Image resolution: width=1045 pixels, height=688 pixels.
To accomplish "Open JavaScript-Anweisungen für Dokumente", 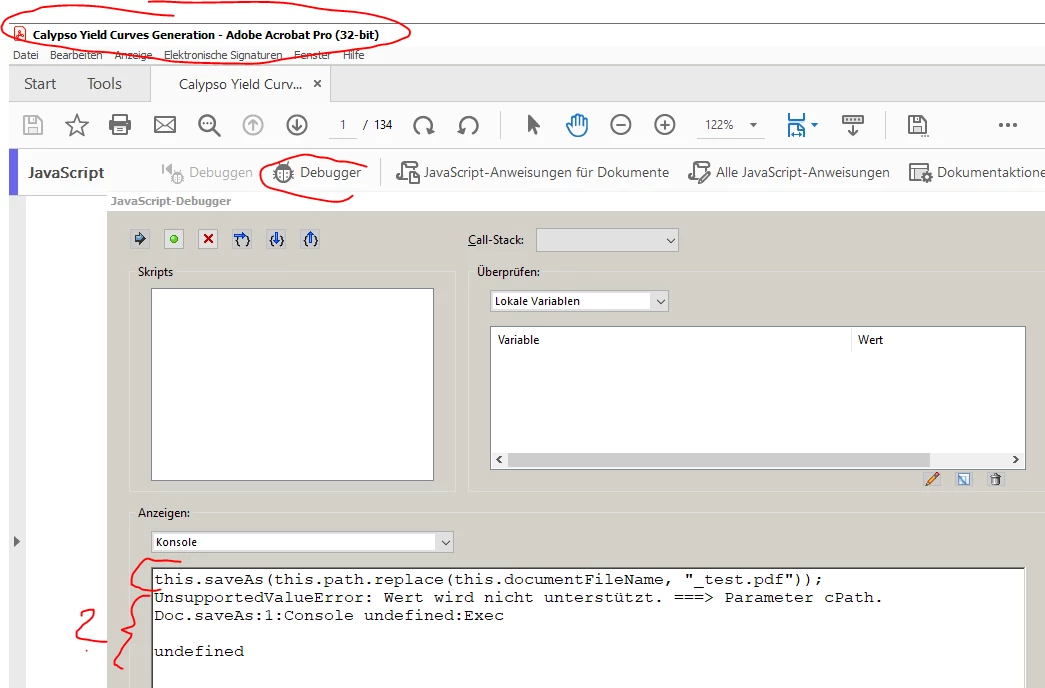I will click(532, 173).
